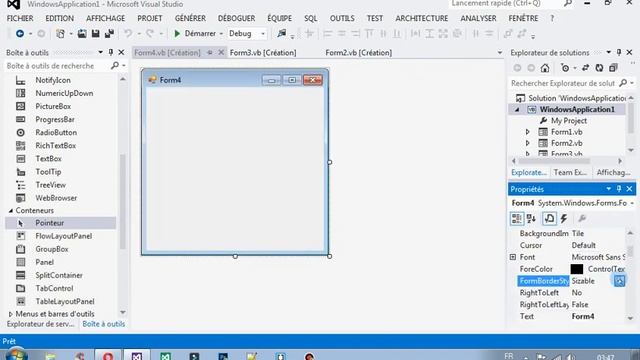The height and width of the screenshot is (360, 640).
Task: Select My Project in Solution Explorer
Action: tap(569, 121)
